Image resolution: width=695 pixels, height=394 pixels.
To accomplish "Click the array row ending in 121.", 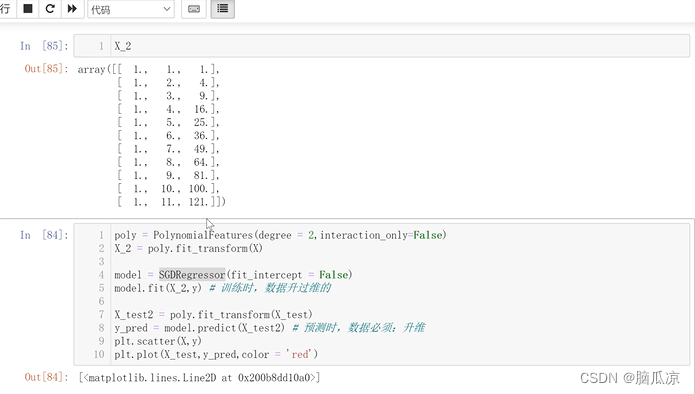I will (172, 202).
